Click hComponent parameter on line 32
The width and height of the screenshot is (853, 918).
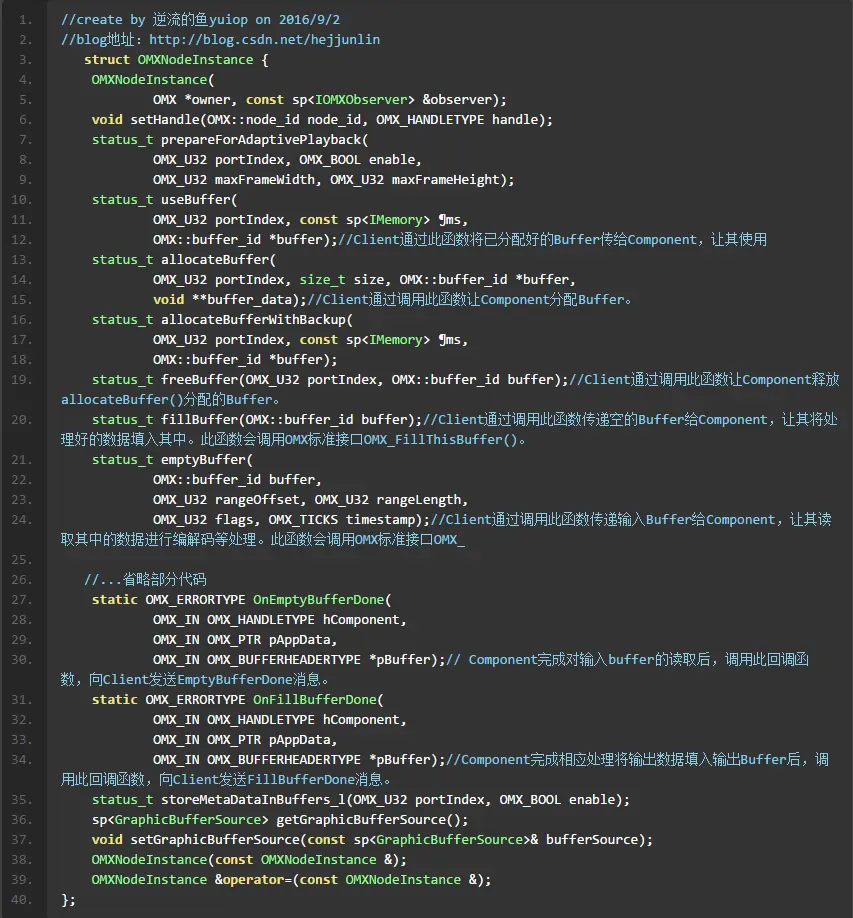tap(361, 720)
